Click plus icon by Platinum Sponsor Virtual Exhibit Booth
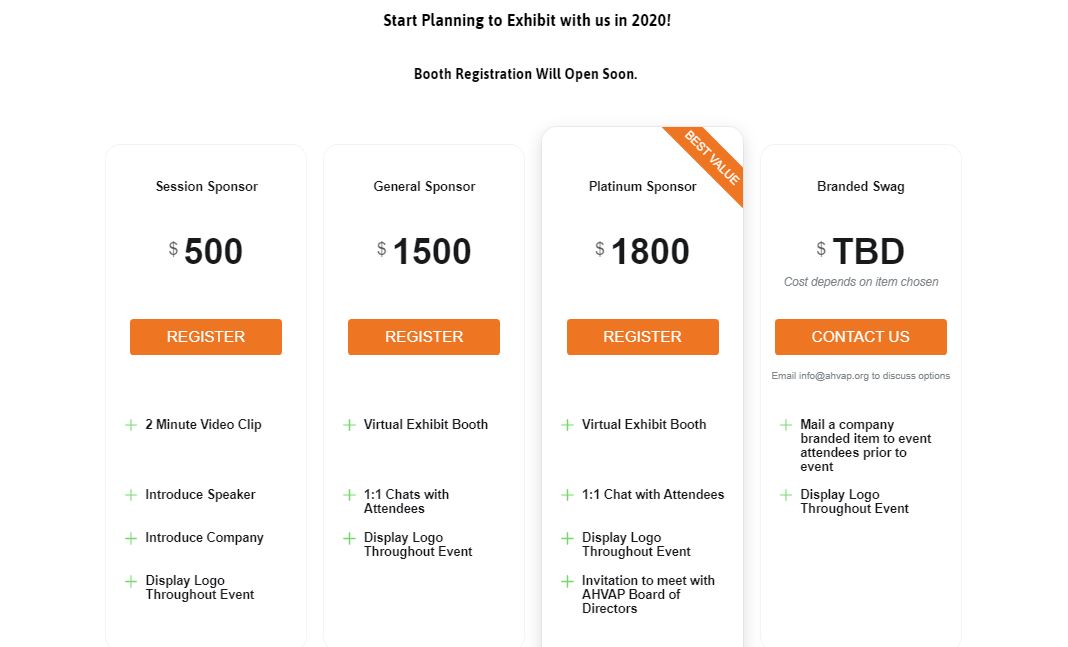The image size is (1068, 647). click(568, 425)
